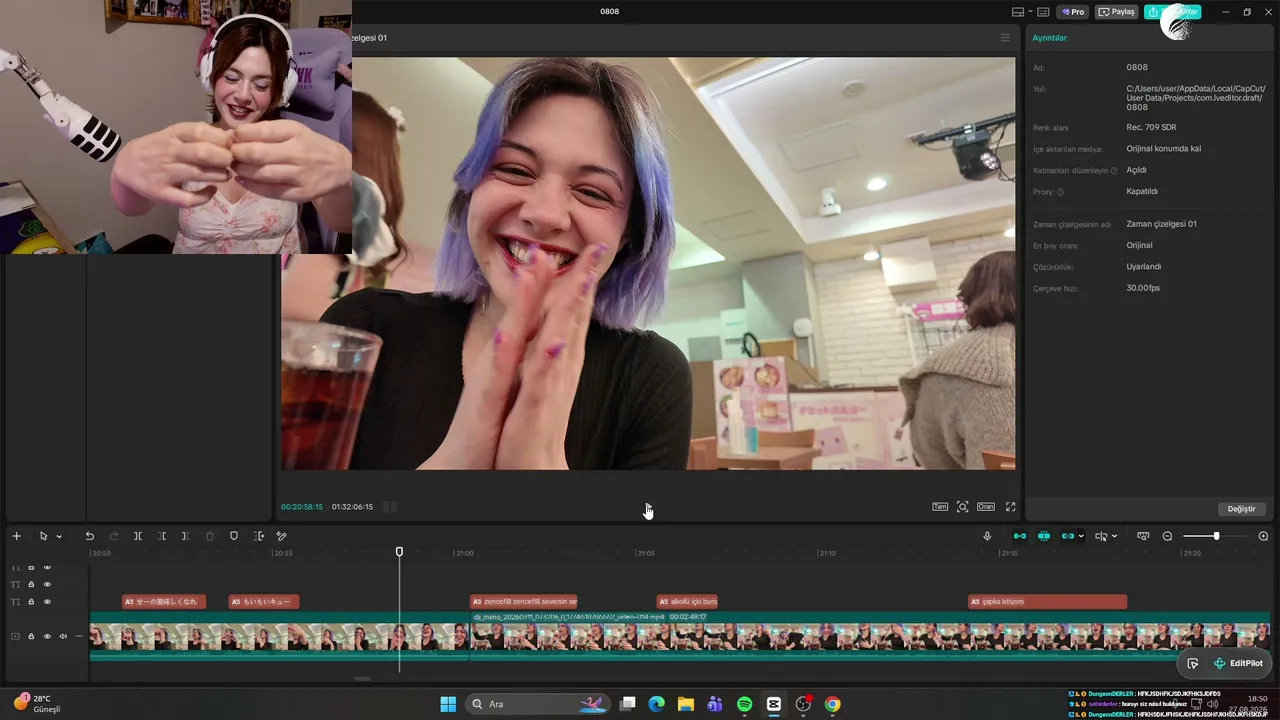Delete the left side of the clip

(x=162, y=536)
